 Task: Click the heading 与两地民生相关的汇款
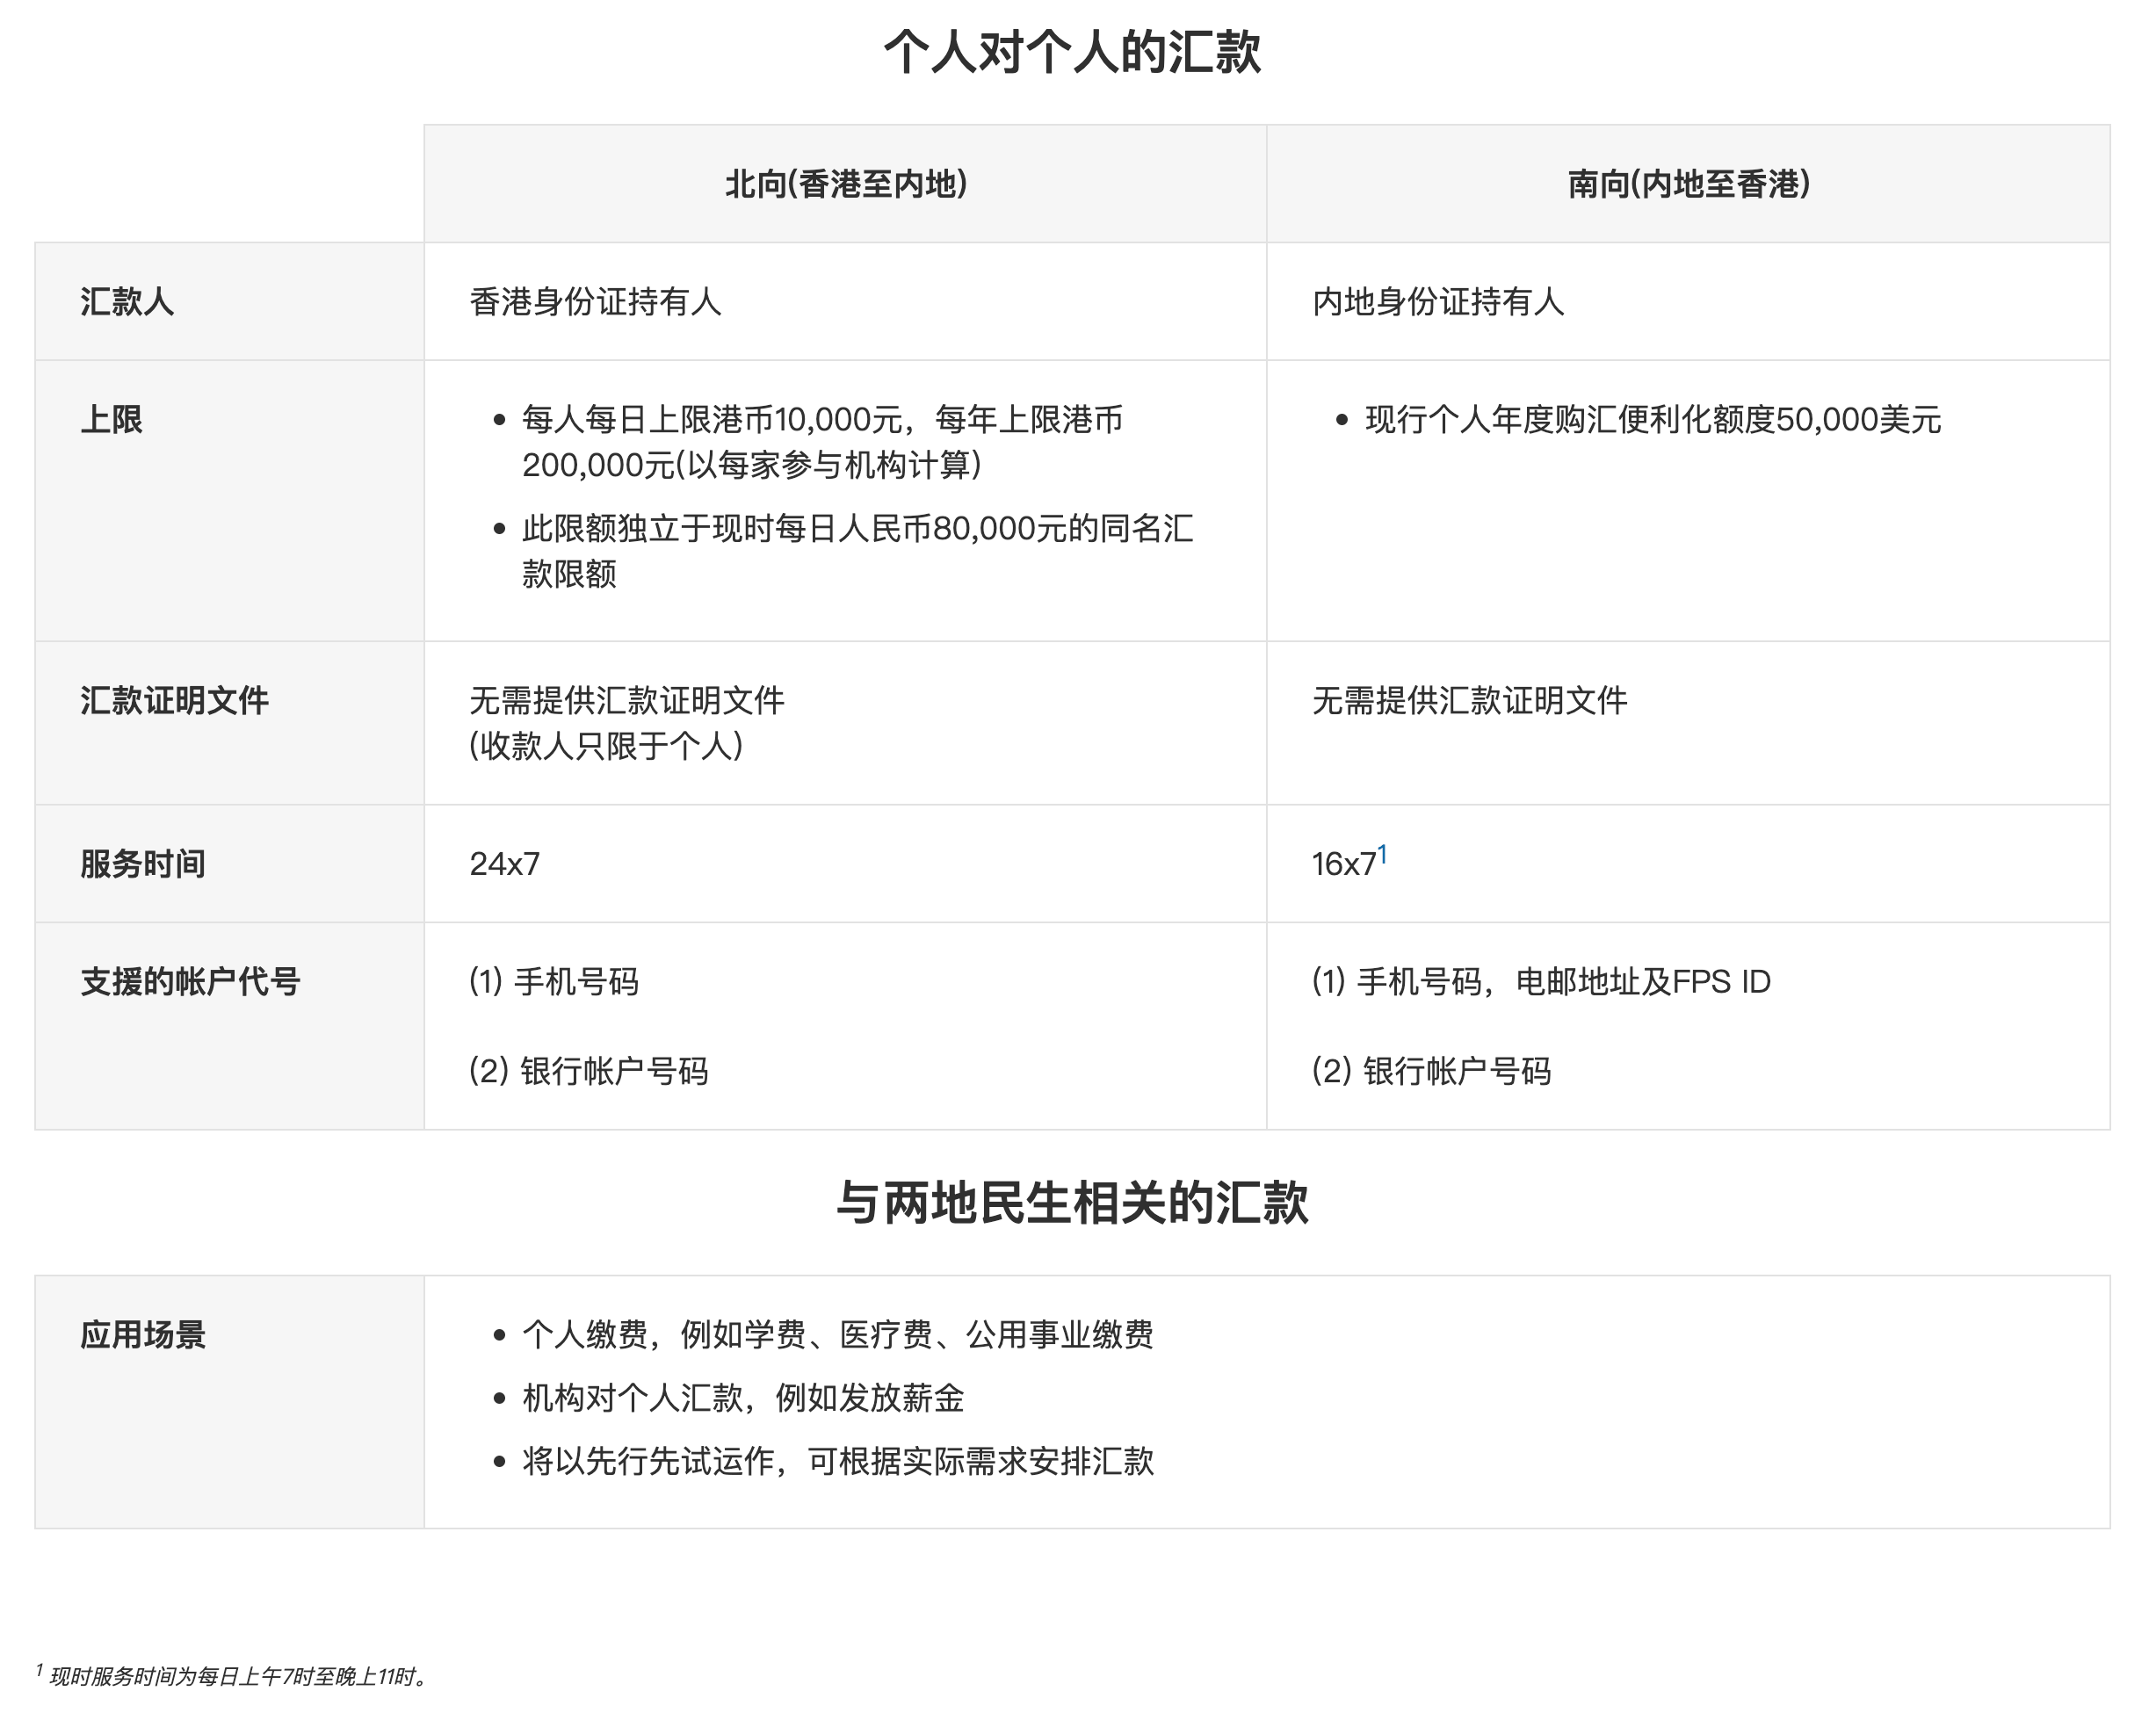pos(1072,1202)
